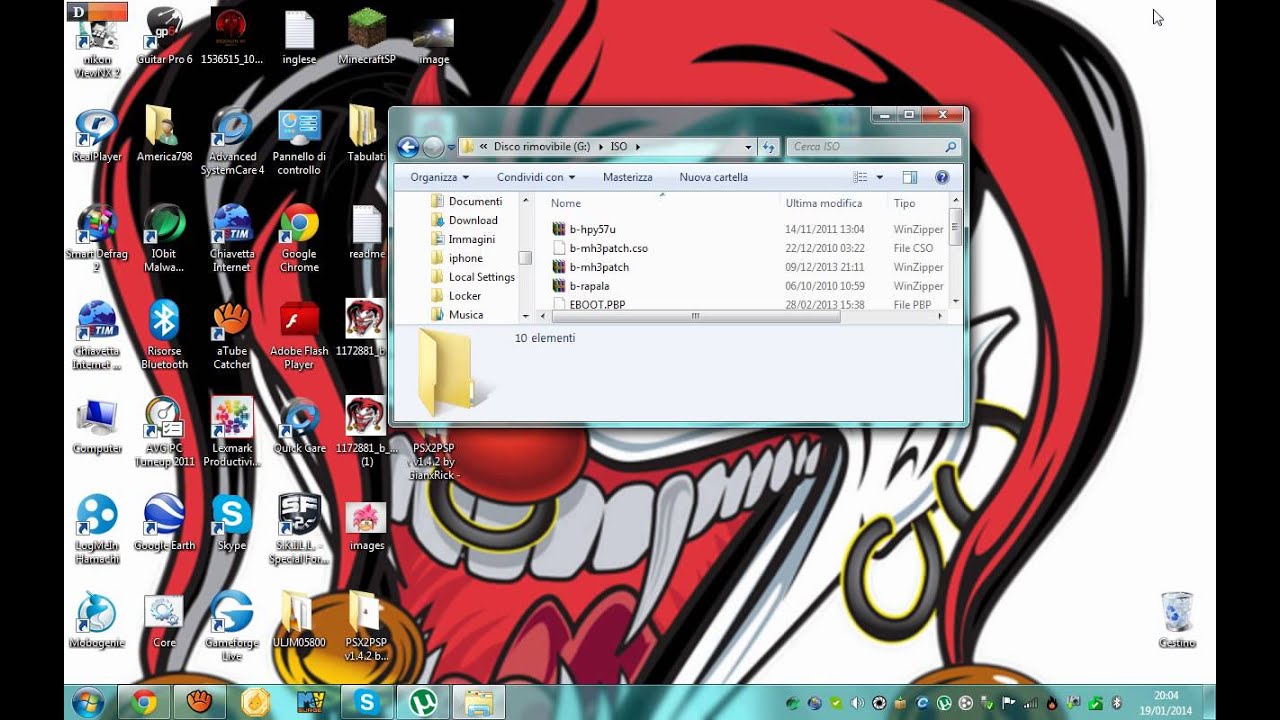The width and height of the screenshot is (1280, 720).
Task: Select the Adobe Flash Player desktop icon
Action: [299, 335]
